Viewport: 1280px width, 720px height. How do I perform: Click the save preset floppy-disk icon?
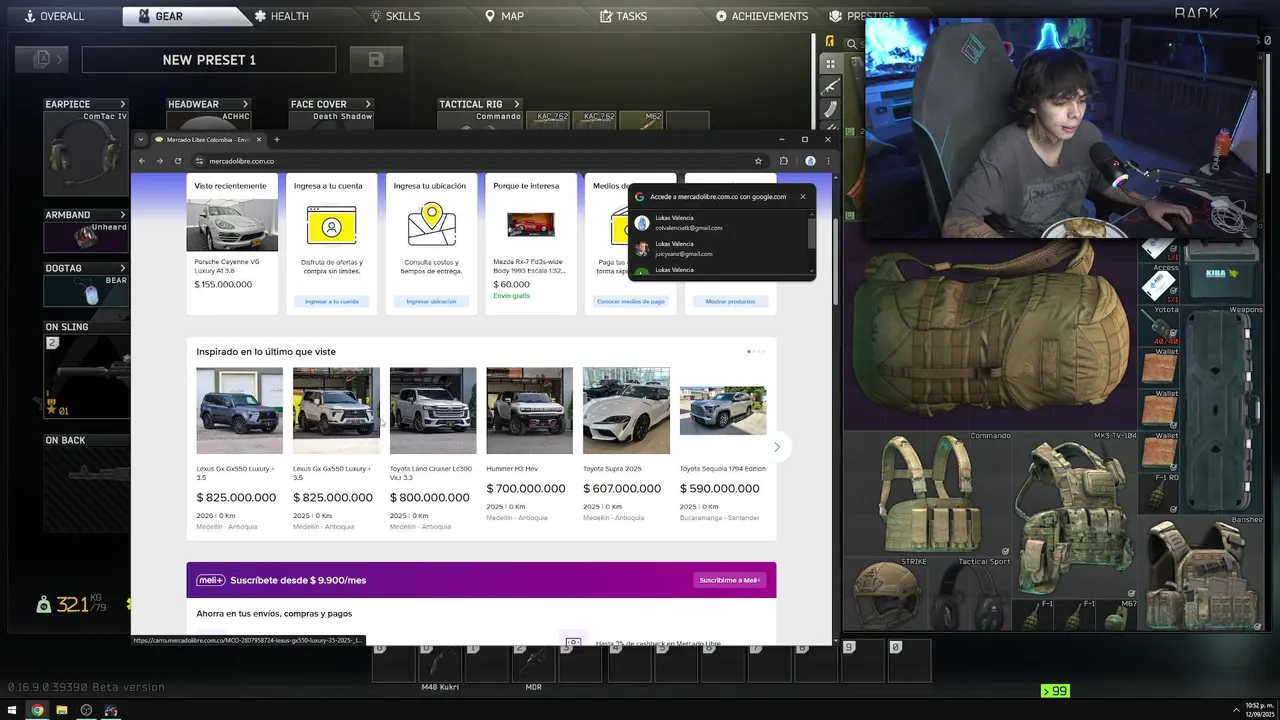point(376,59)
